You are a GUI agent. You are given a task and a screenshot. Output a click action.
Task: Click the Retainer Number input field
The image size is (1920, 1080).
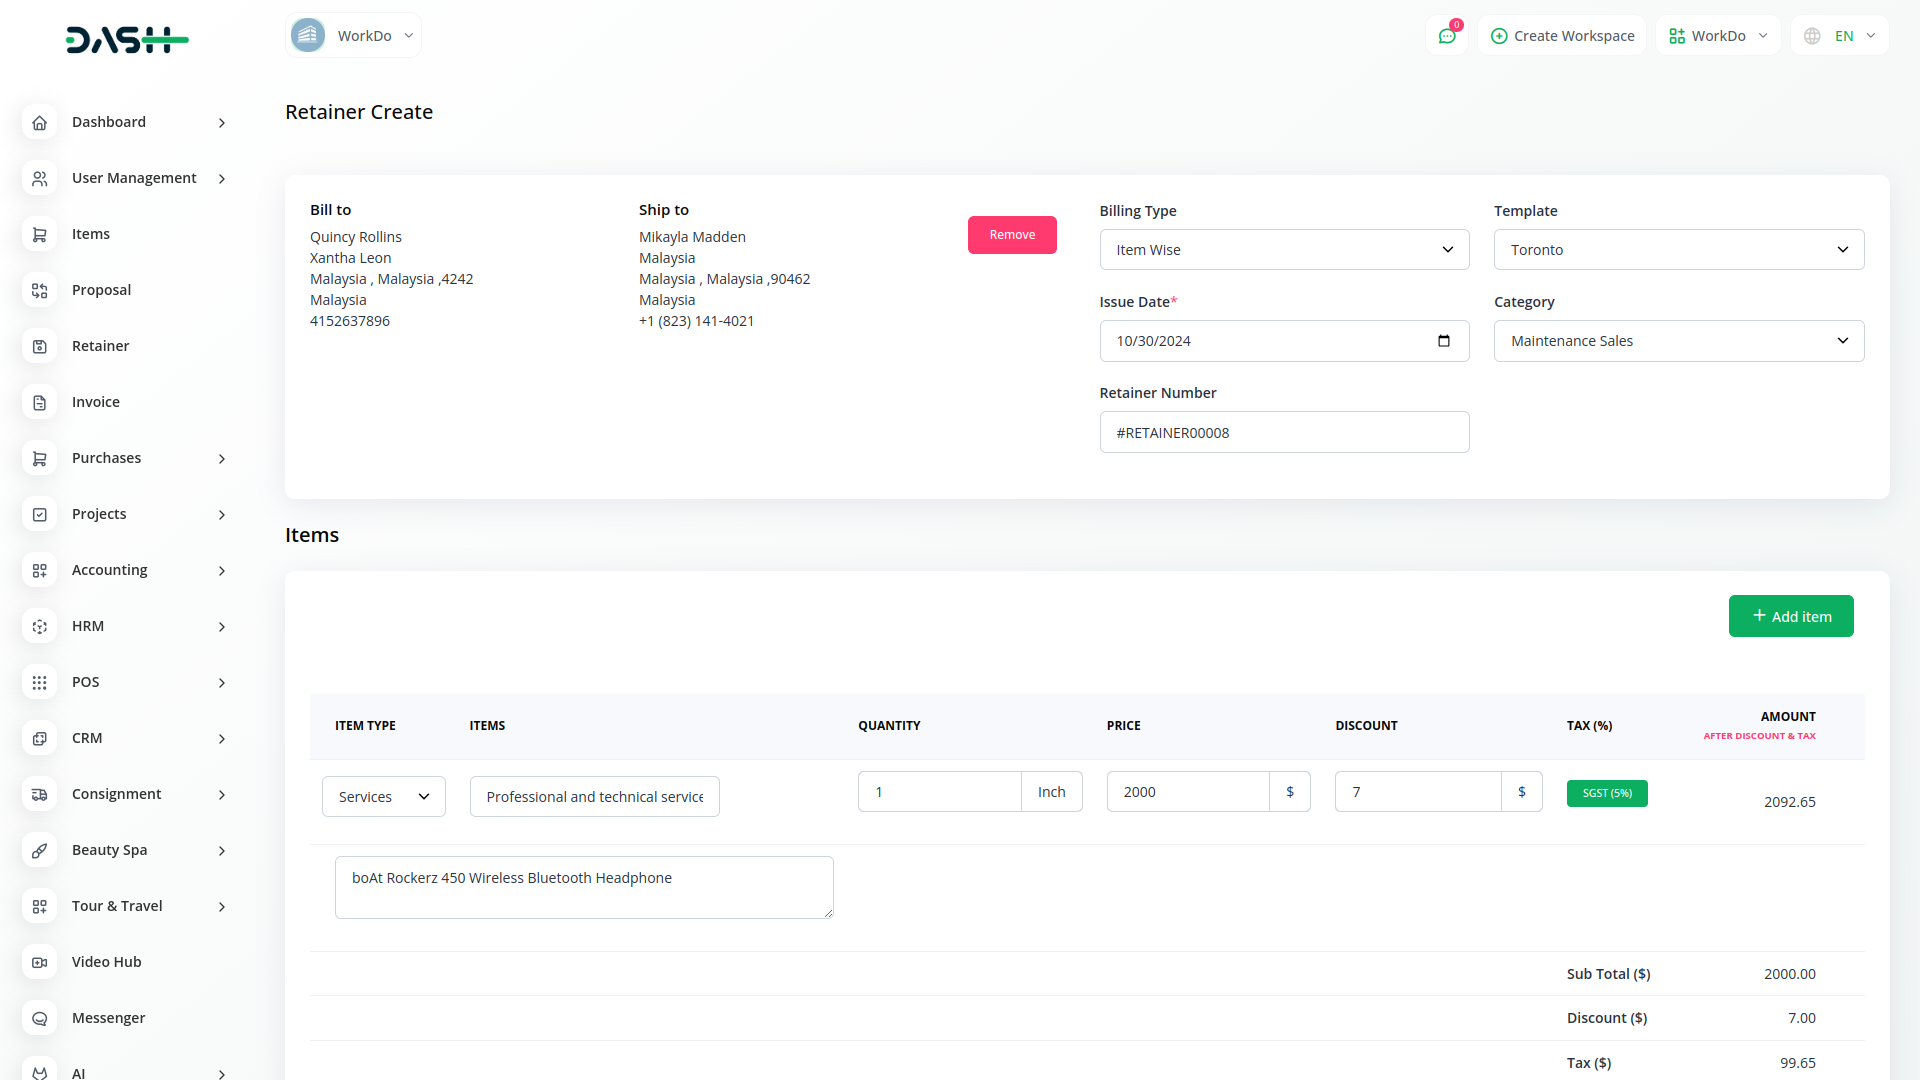(x=1284, y=432)
